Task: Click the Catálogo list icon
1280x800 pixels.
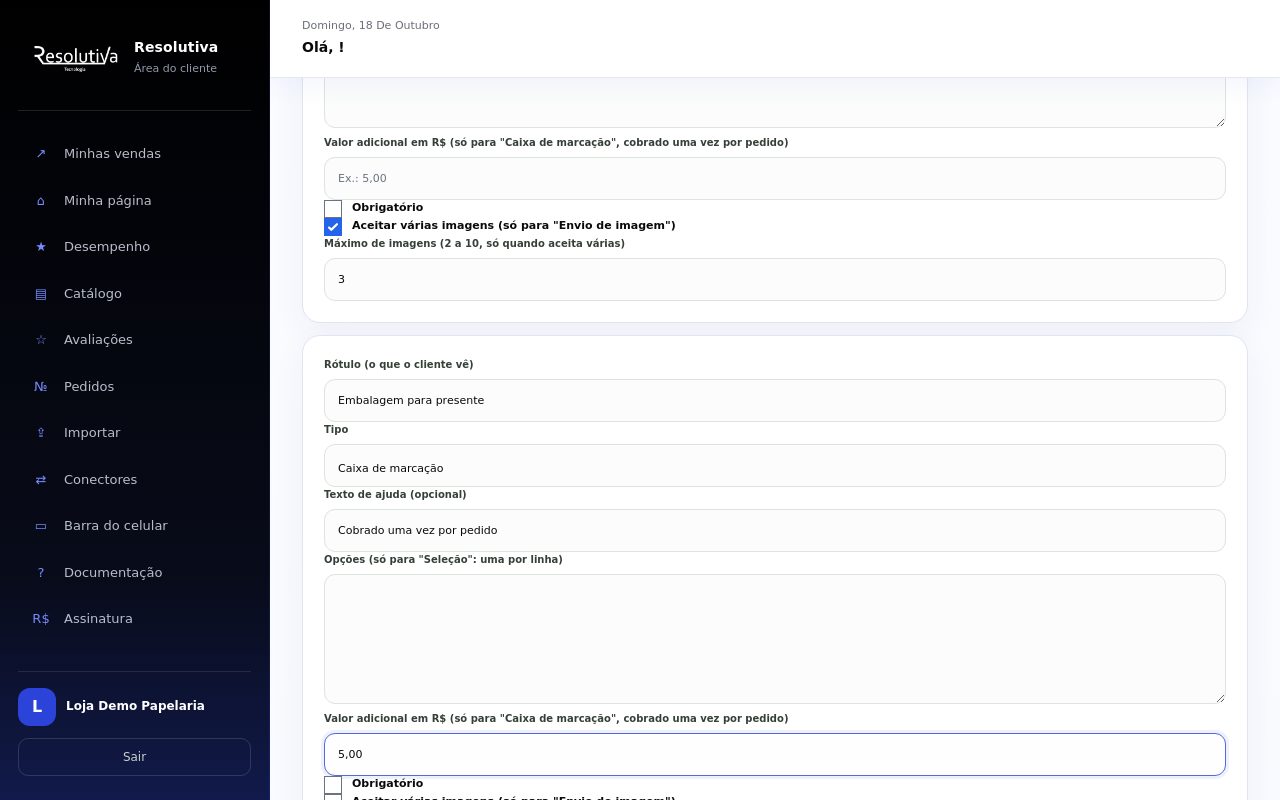Action: (41, 294)
